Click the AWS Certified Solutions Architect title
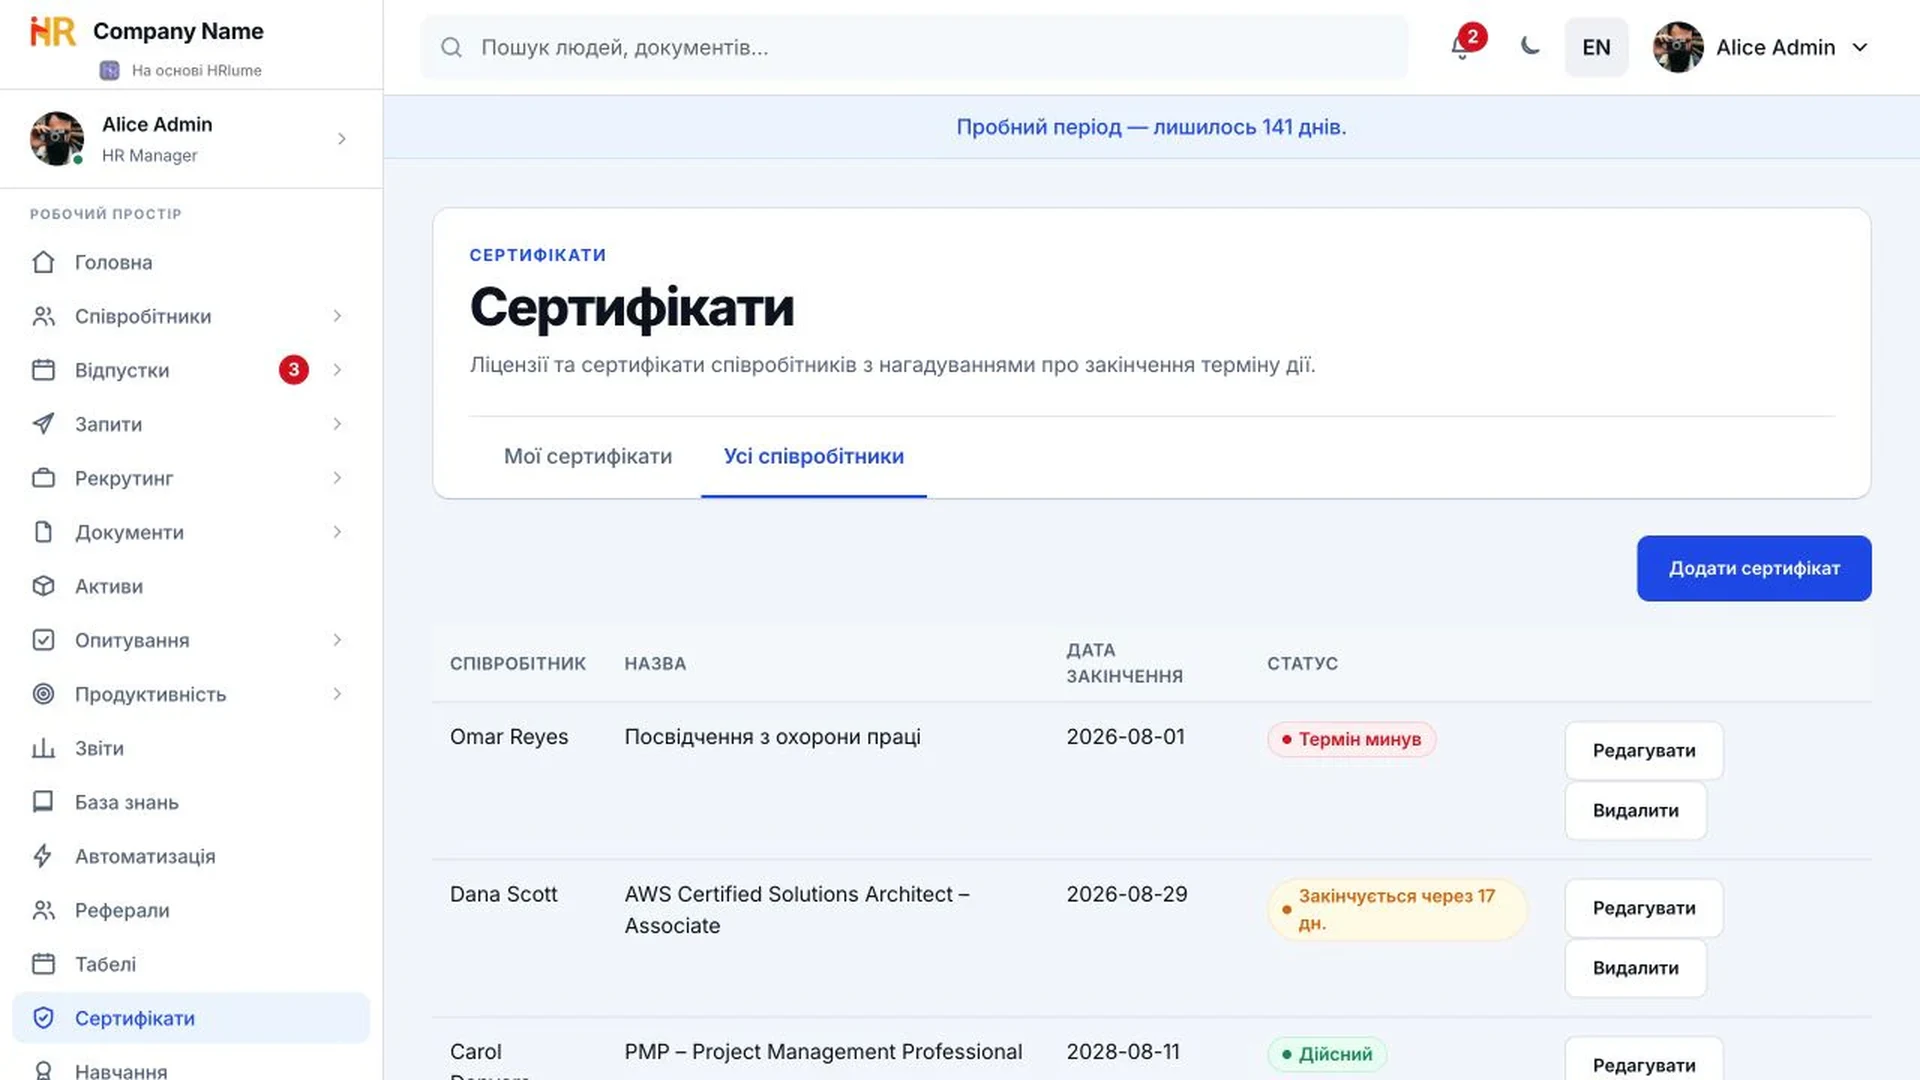The height and width of the screenshot is (1080, 1920). pos(797,910)
